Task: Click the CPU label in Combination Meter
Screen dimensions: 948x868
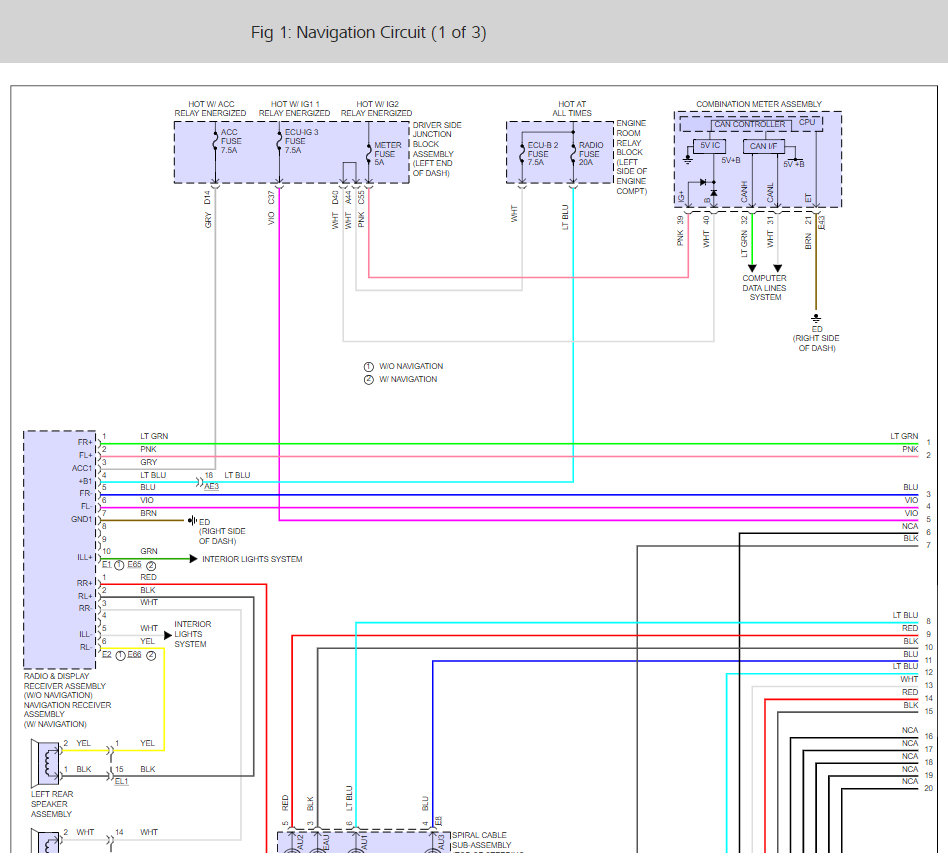Action: coord(807,122)
